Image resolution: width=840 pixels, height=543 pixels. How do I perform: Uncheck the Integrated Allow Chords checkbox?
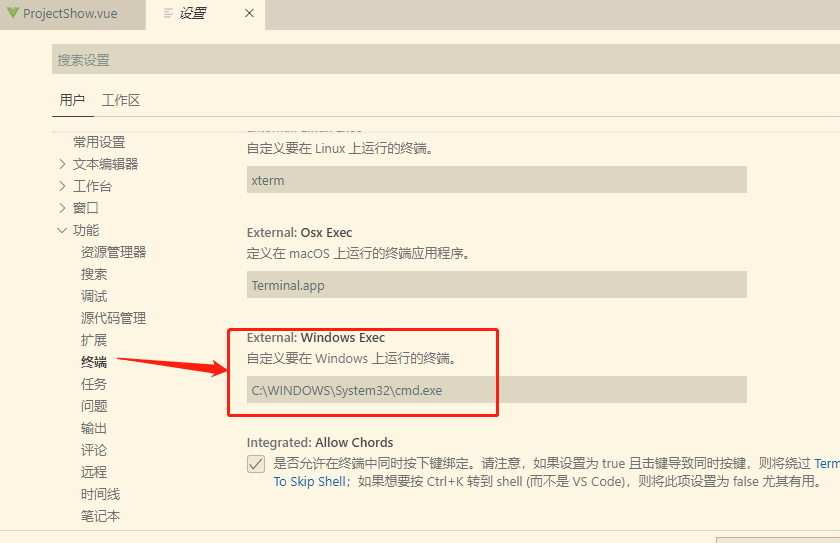point(256,464)
